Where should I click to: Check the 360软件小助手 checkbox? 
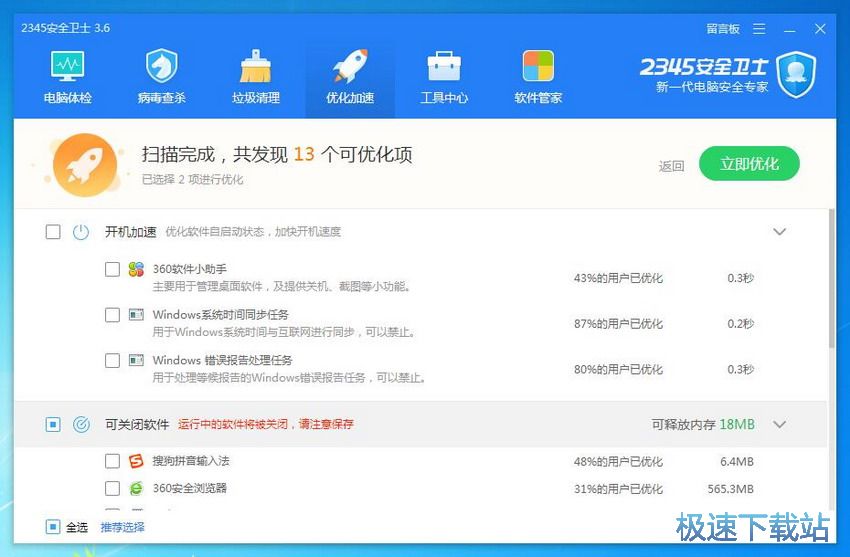coord(112,269)
